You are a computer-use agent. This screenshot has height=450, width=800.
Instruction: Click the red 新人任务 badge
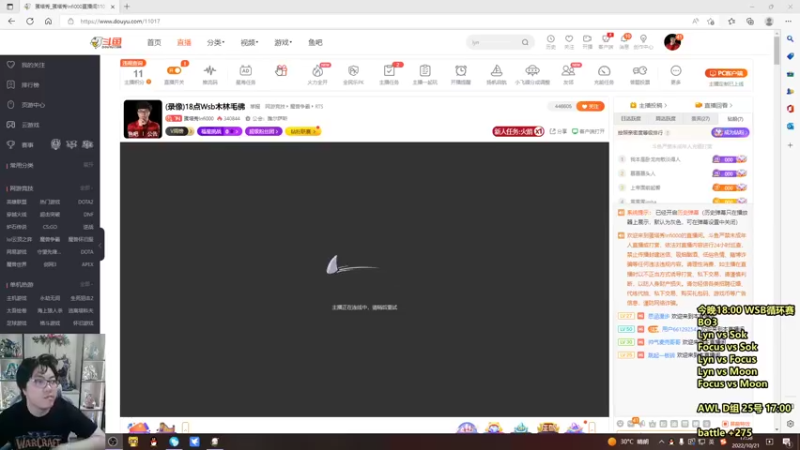(518, 132)
